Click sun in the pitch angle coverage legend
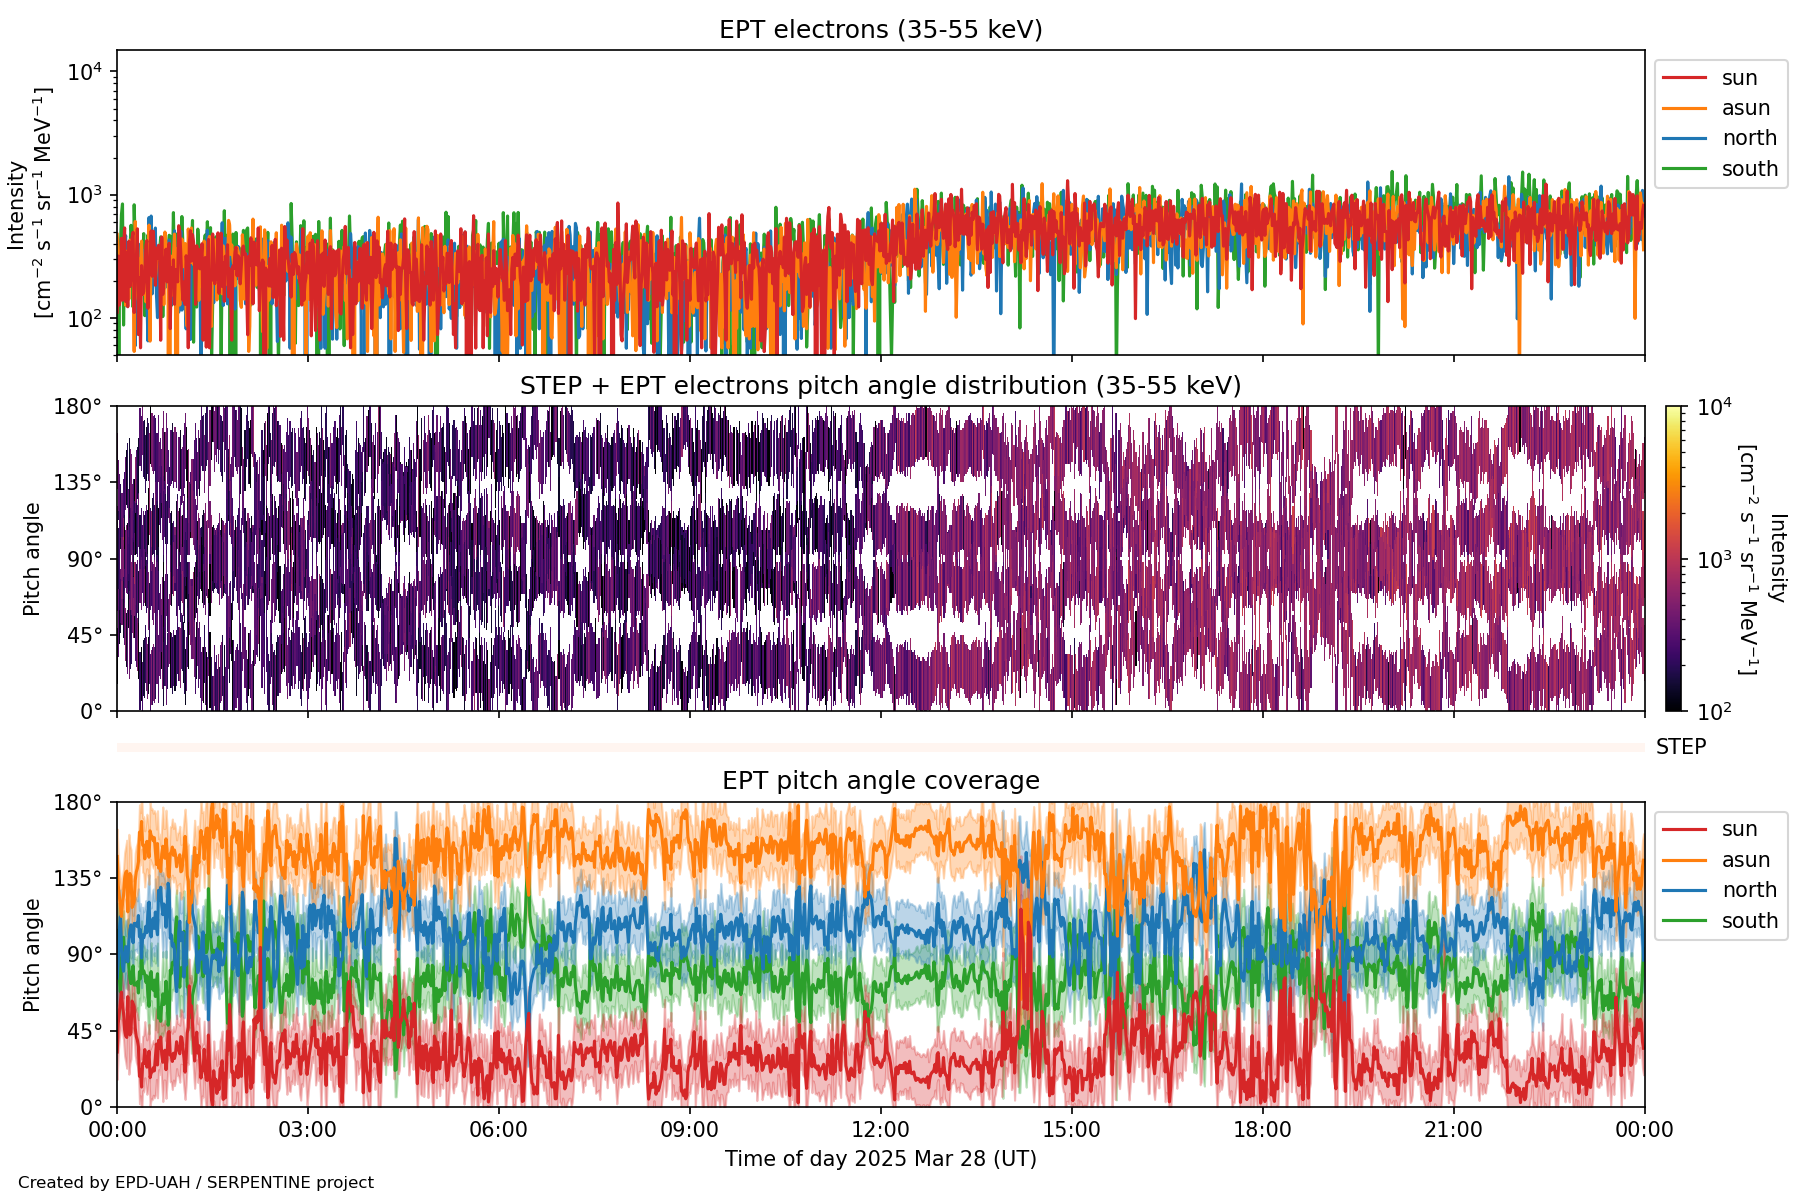This screenshot has height=1200, width=1800. point(1739,829)
